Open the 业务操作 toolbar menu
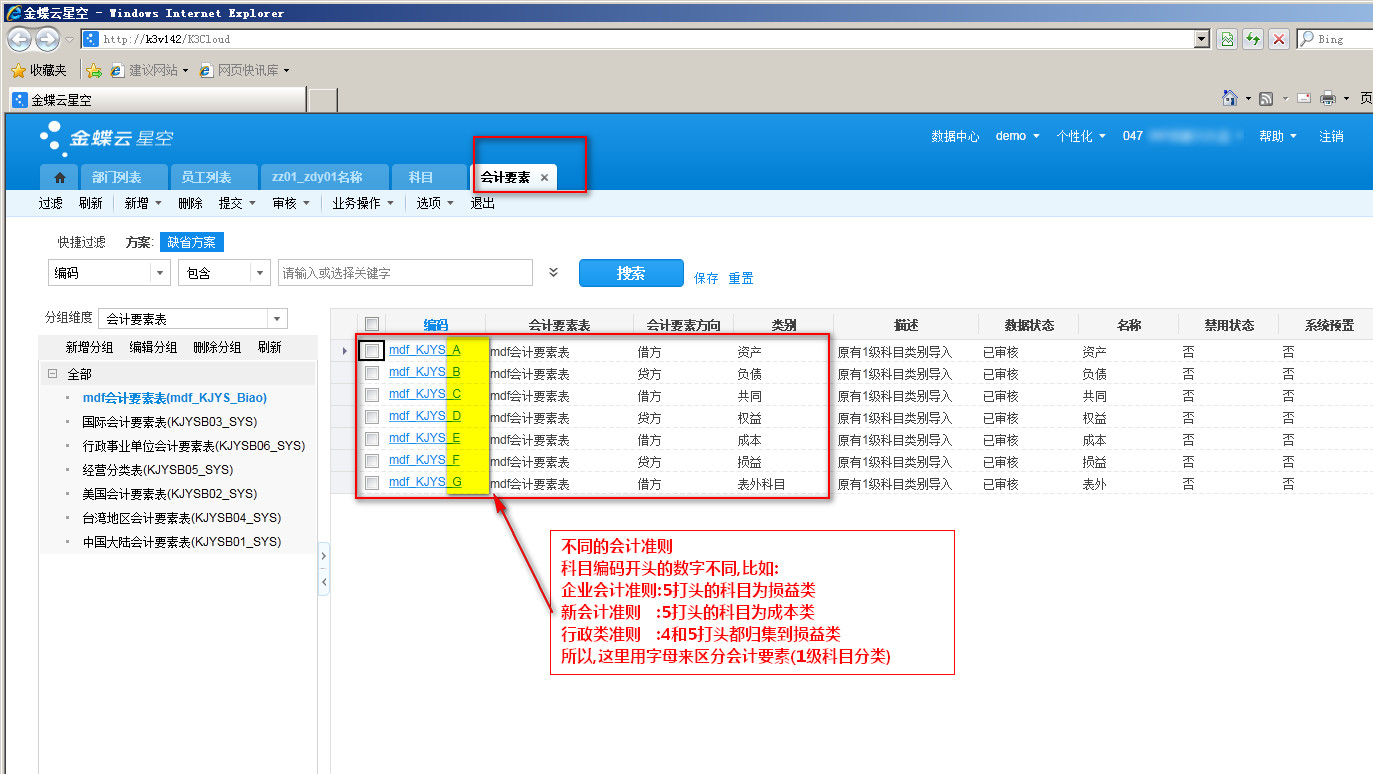Viewport: 1373px width, 774px height. [x=361, y=203]
